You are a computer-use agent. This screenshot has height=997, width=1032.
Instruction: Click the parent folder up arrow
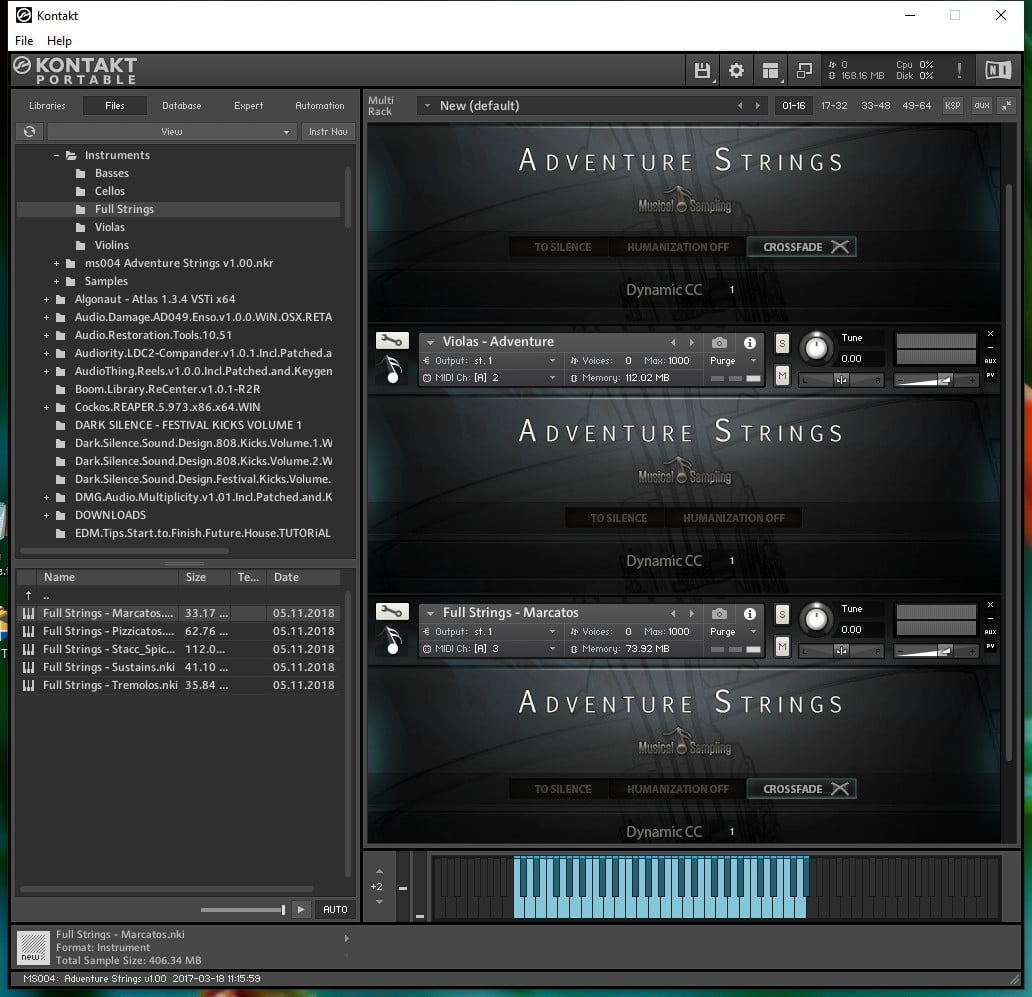pyautogui.click(x=28, y=595)
